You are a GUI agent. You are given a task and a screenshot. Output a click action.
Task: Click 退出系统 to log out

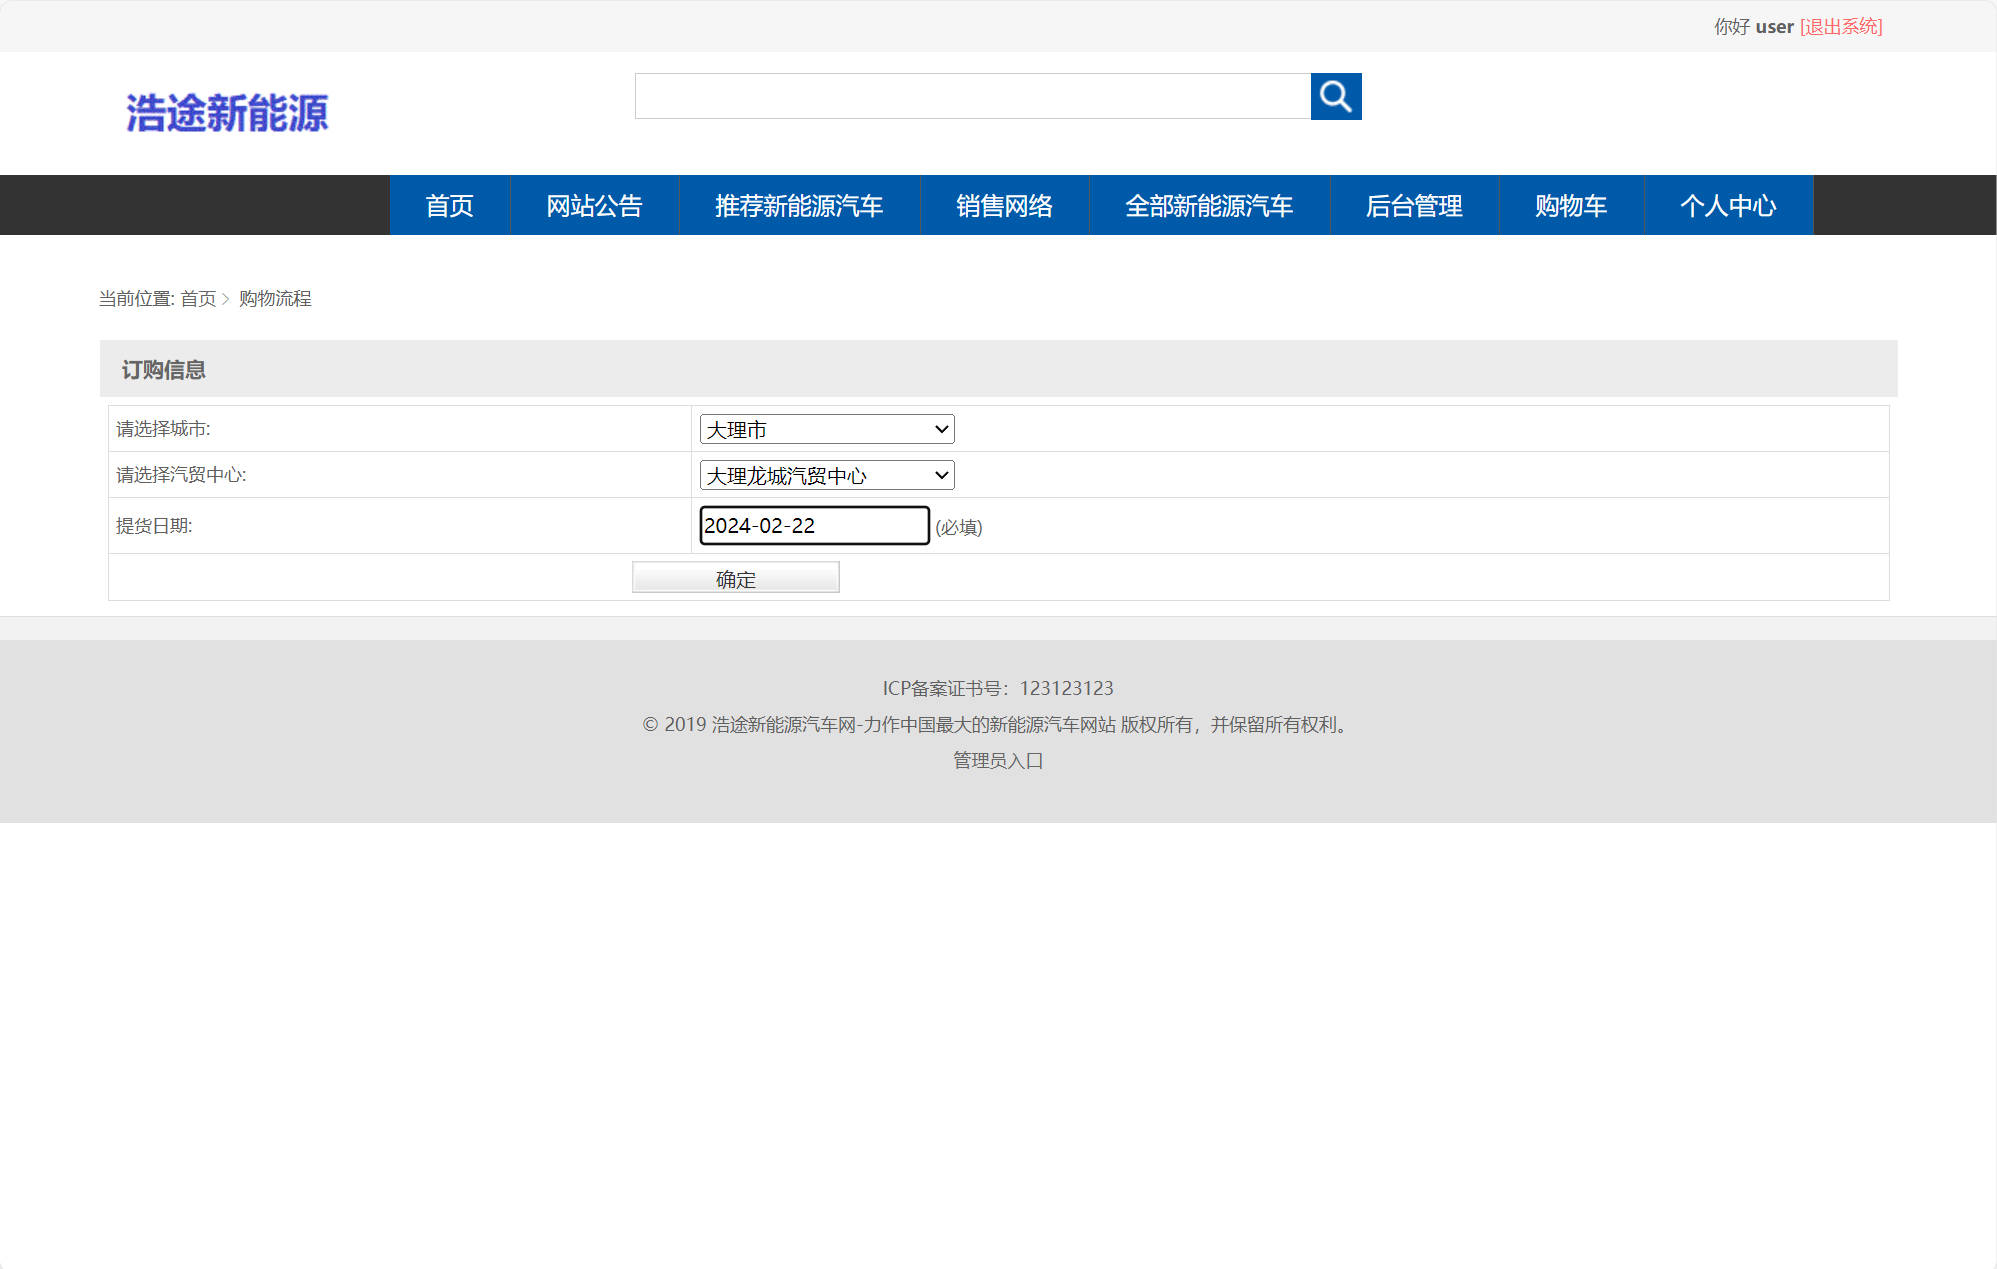[x=1840, y=26]
